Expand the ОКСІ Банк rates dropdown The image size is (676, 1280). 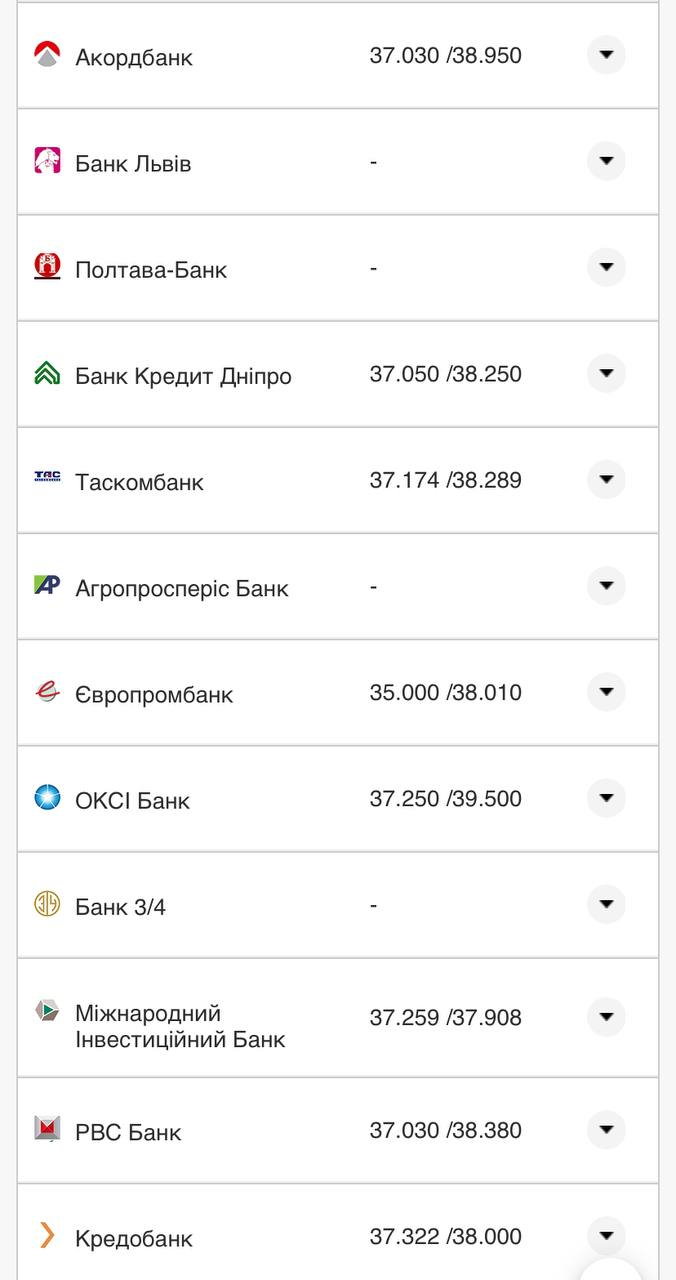click(606, 799)
